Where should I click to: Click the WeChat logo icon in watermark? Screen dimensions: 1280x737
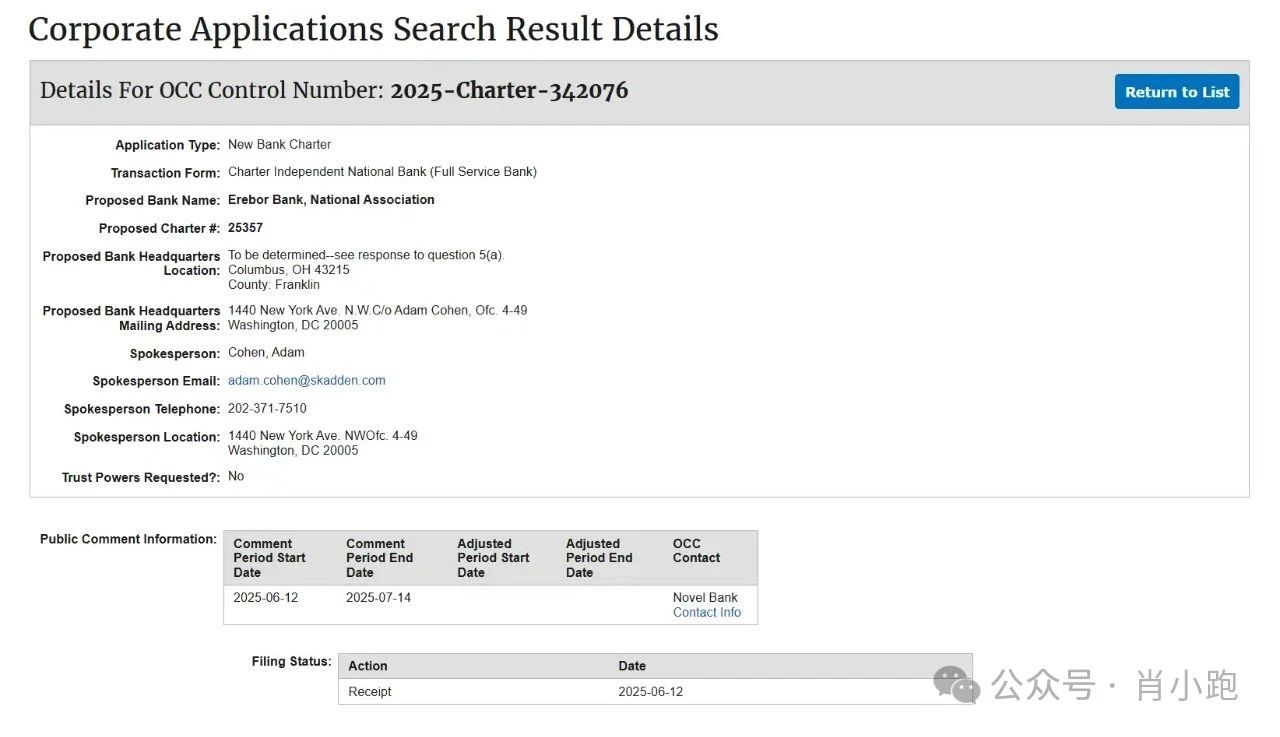tap(956, 685)
